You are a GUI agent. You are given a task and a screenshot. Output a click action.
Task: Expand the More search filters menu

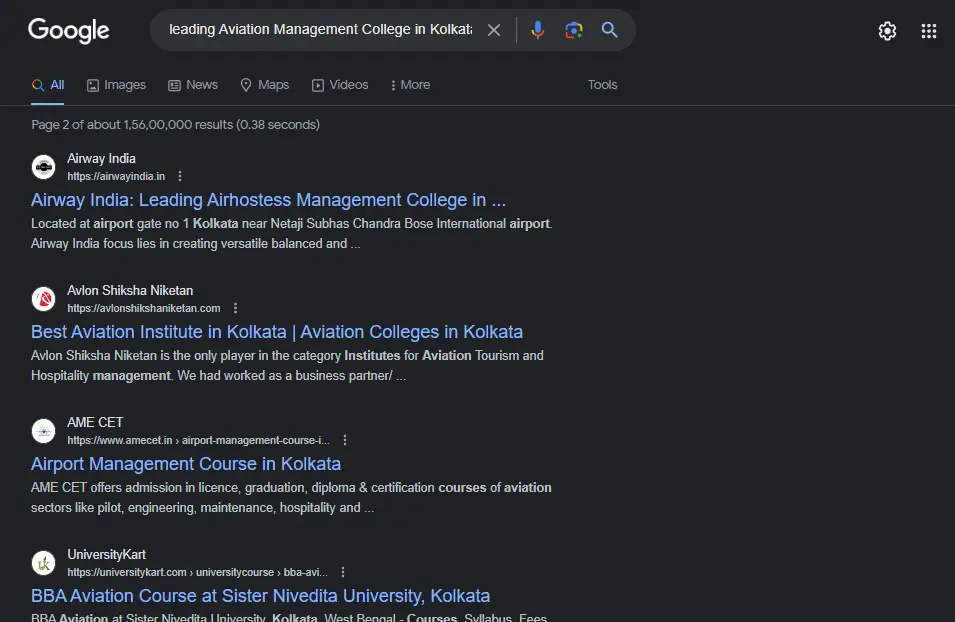point(410,85)
